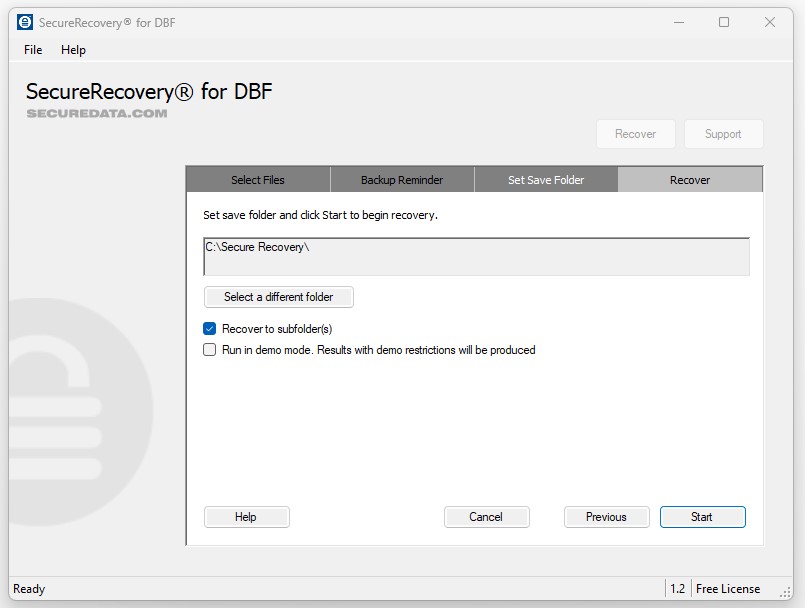Image resolution: width=805 pixels, height=608 pixels.
Task: Click the Help button at bottom left
Action: [x=246, y=517]
